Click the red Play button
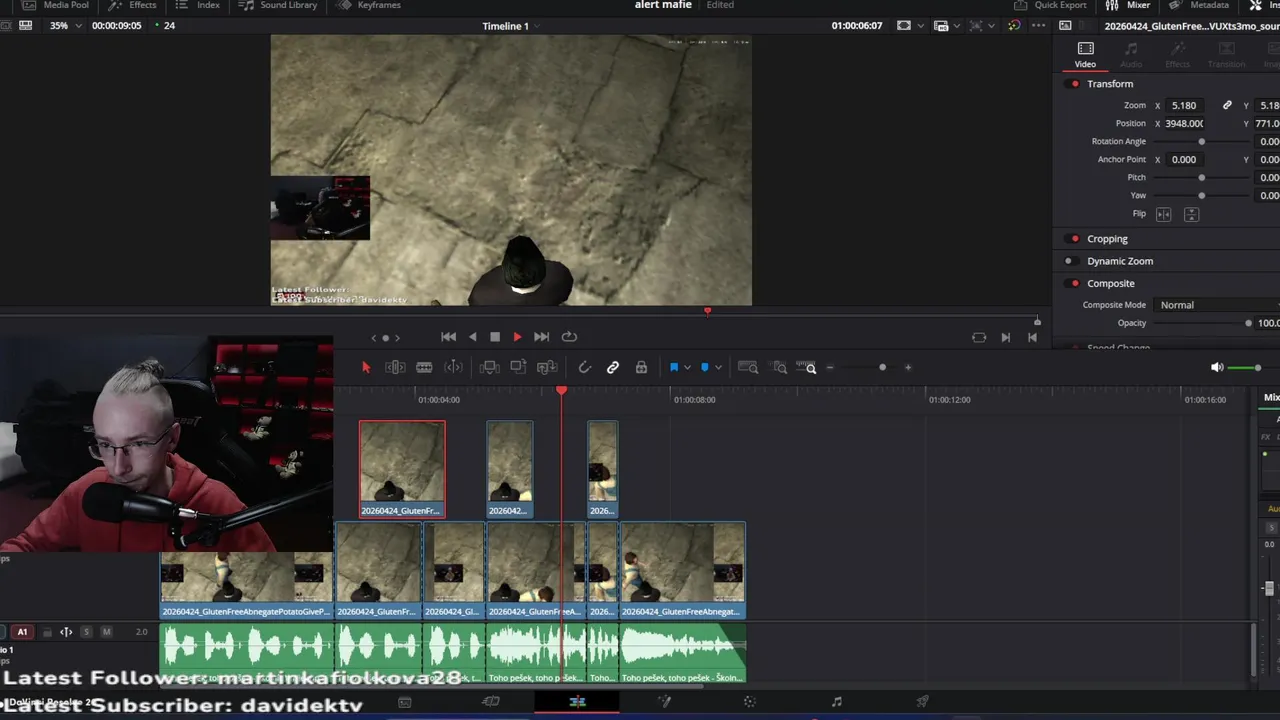The image size is (1280, 720). (x=517, y=337)
